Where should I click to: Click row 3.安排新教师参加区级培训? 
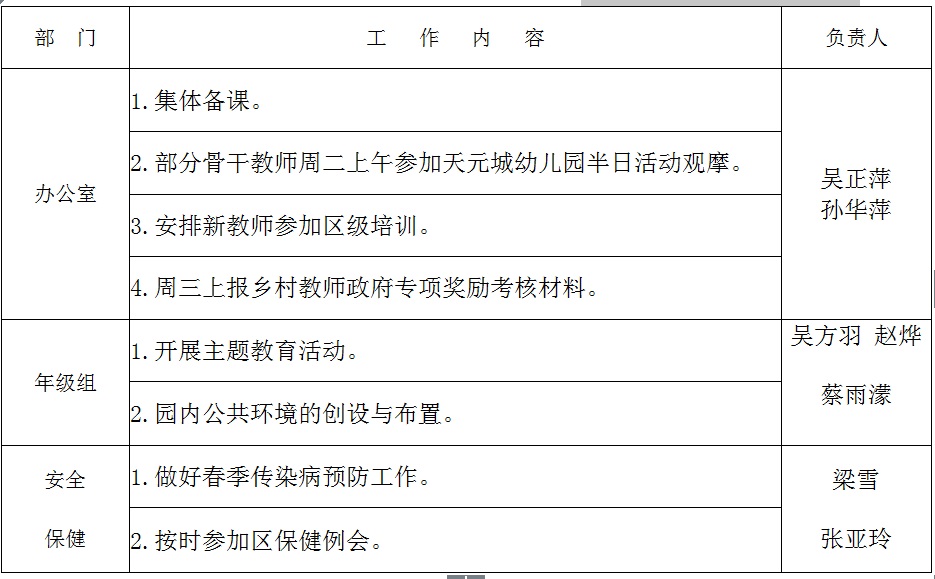point(455,225)
